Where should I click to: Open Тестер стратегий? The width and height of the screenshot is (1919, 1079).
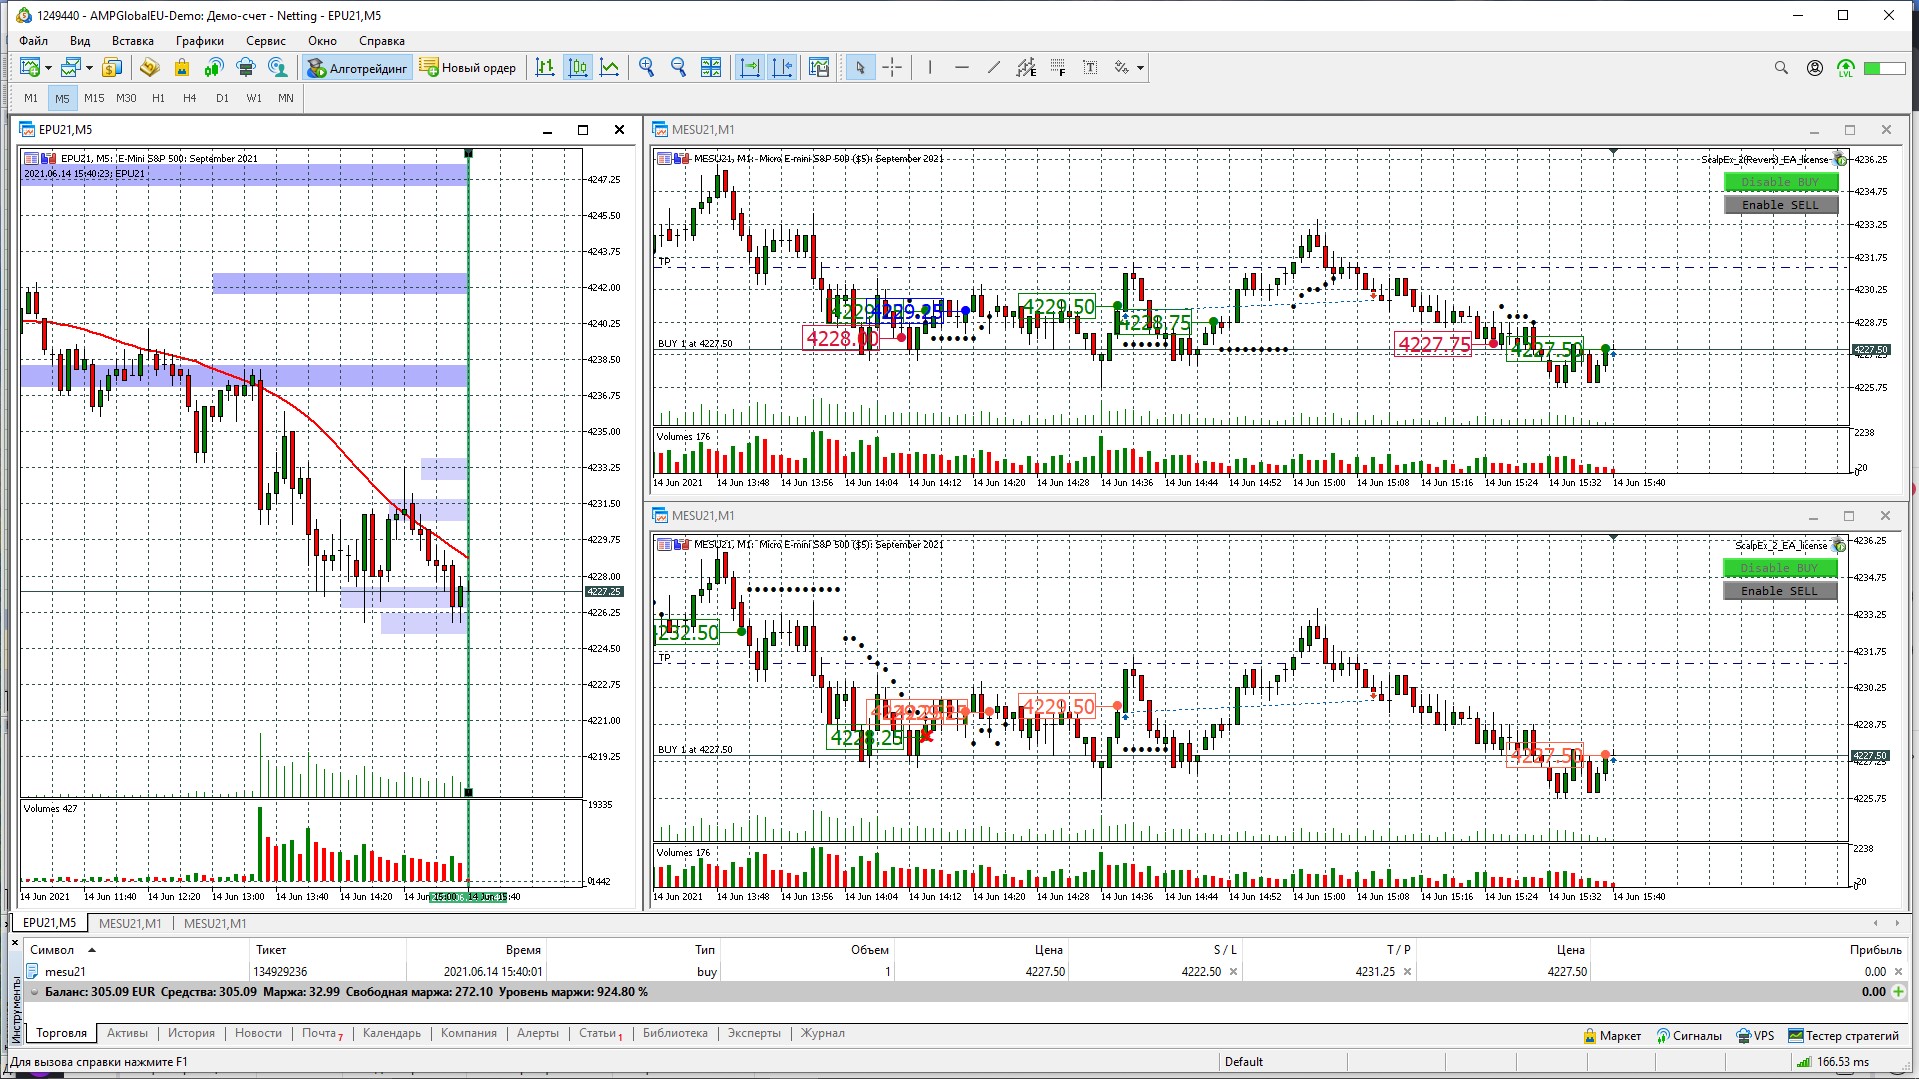(1842, 1035)
